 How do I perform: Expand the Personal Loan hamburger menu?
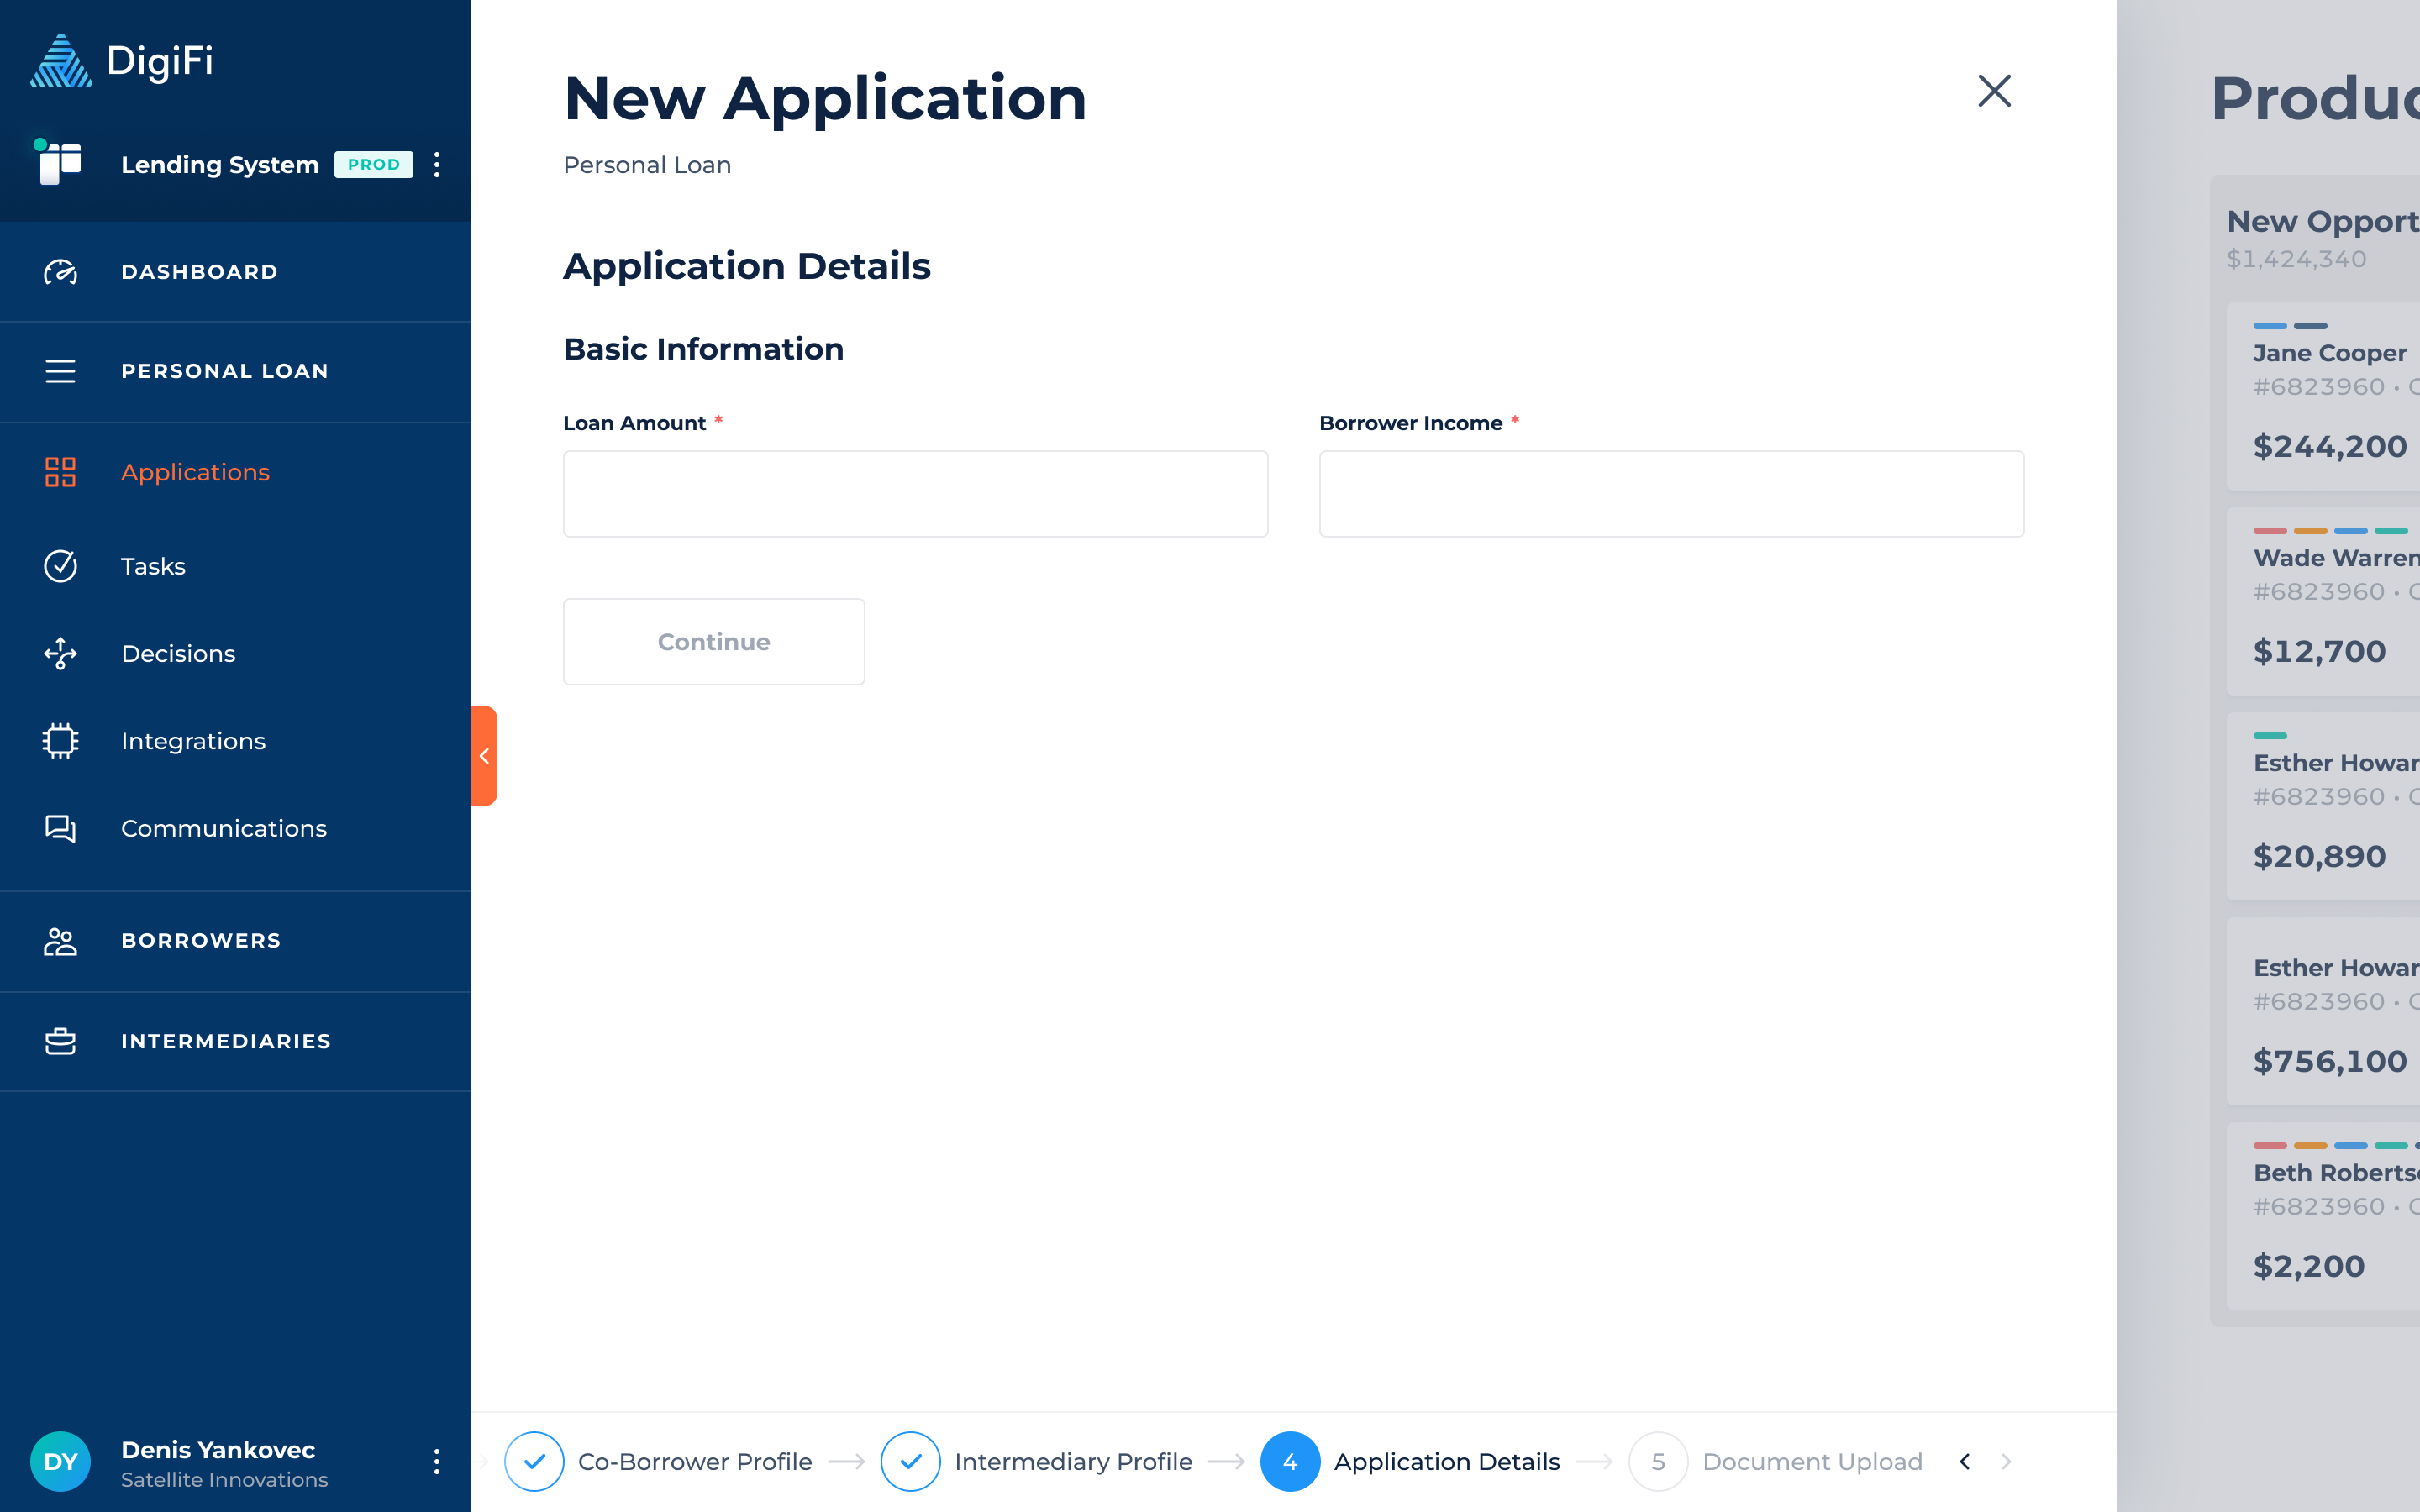pos(60,371)
